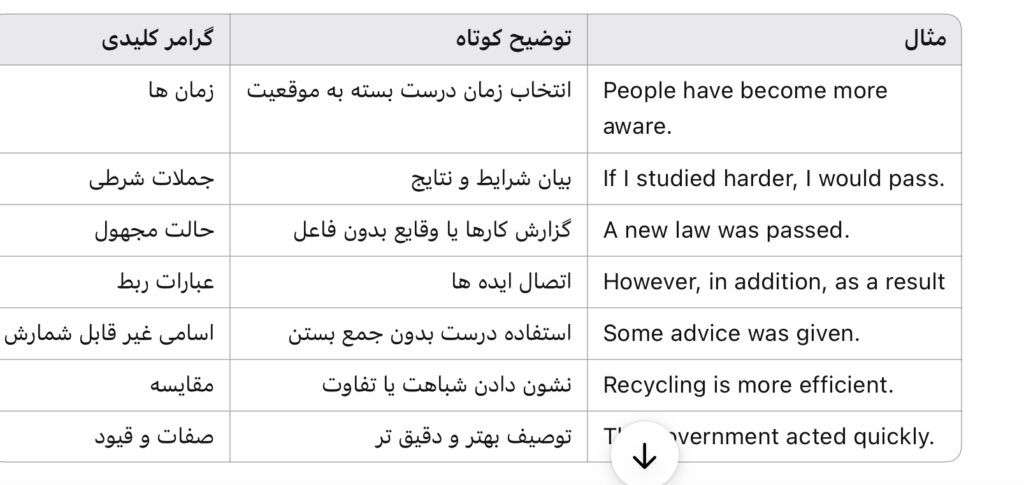1024x485 pixels.
Task: Click the "However, in addition, as a result" cell
Action: tap(773, 282)
